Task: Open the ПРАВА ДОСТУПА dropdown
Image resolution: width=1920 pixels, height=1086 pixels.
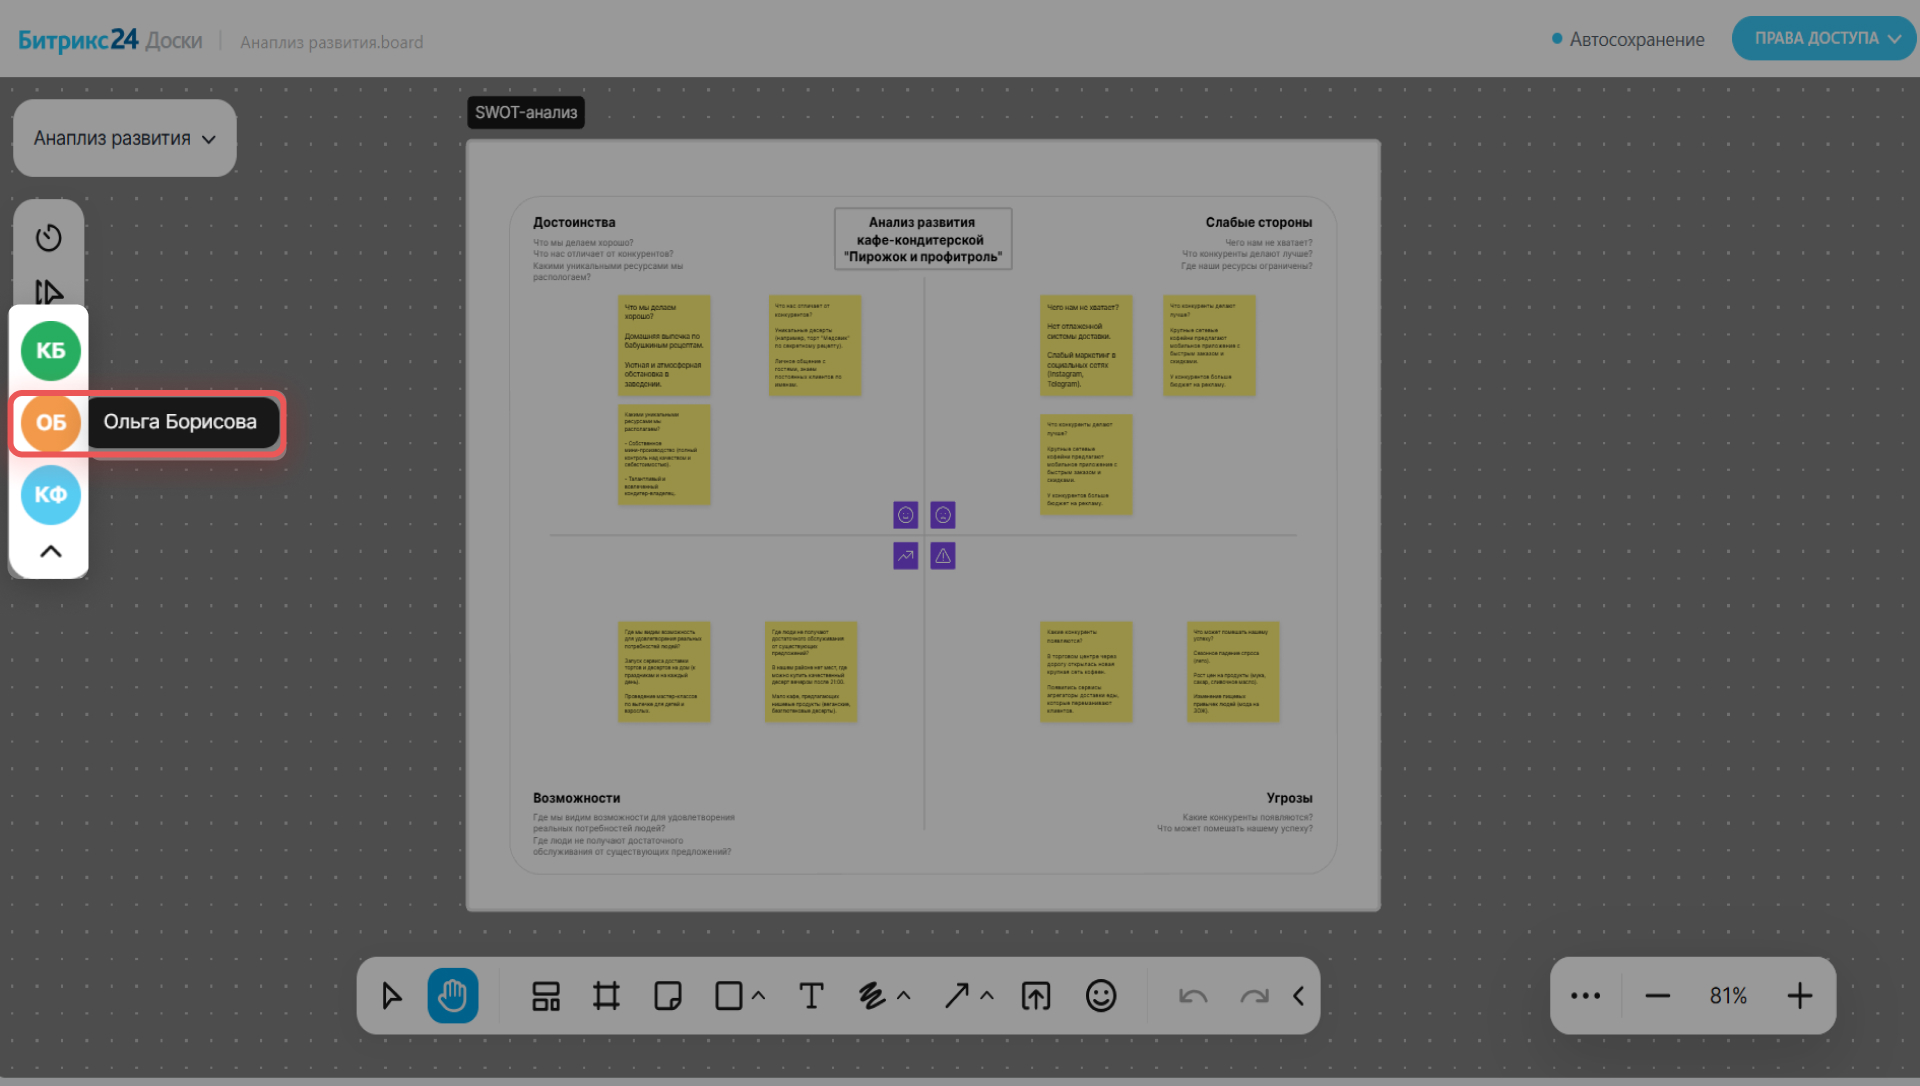Action: [x=1825, y=38]
